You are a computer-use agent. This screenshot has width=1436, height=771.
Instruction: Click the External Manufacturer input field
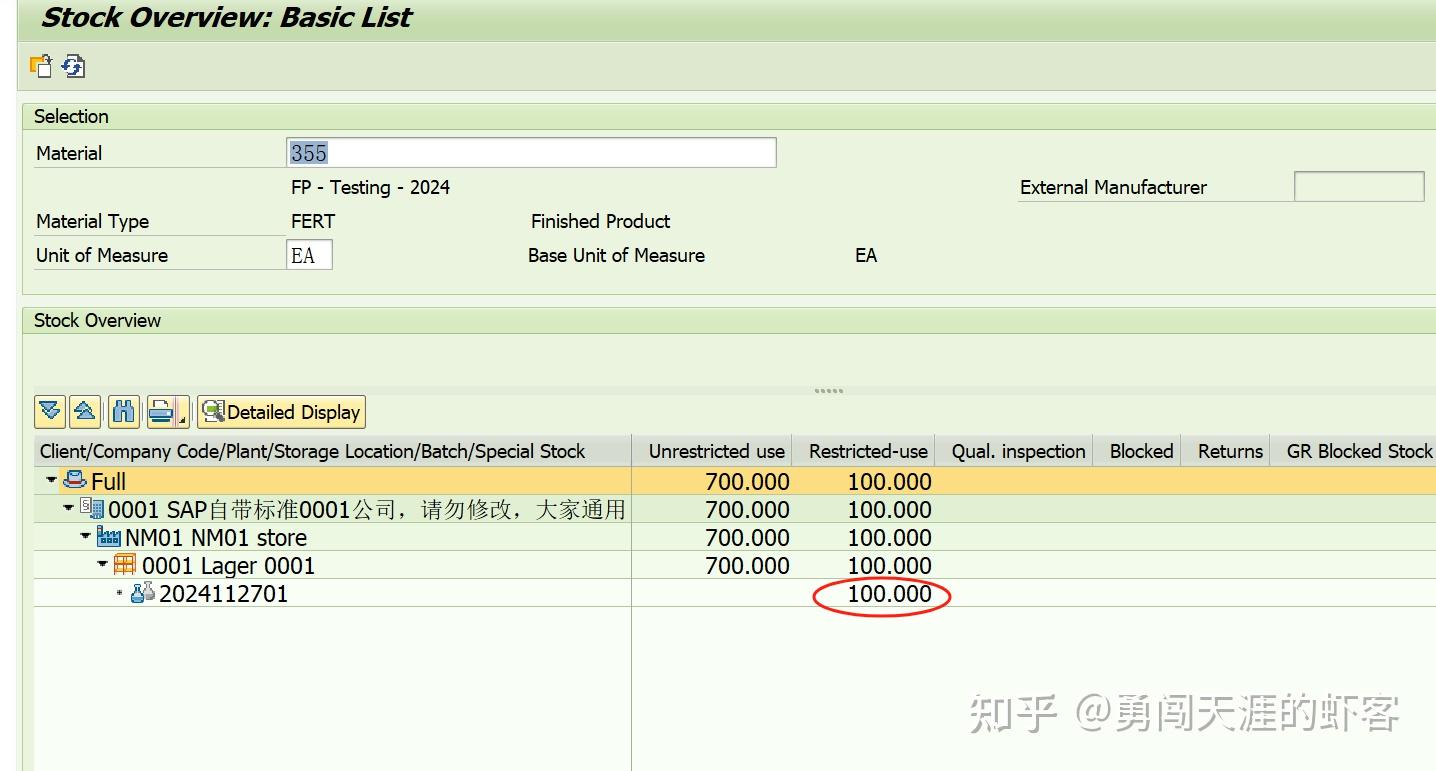(x=1358, y=186)
